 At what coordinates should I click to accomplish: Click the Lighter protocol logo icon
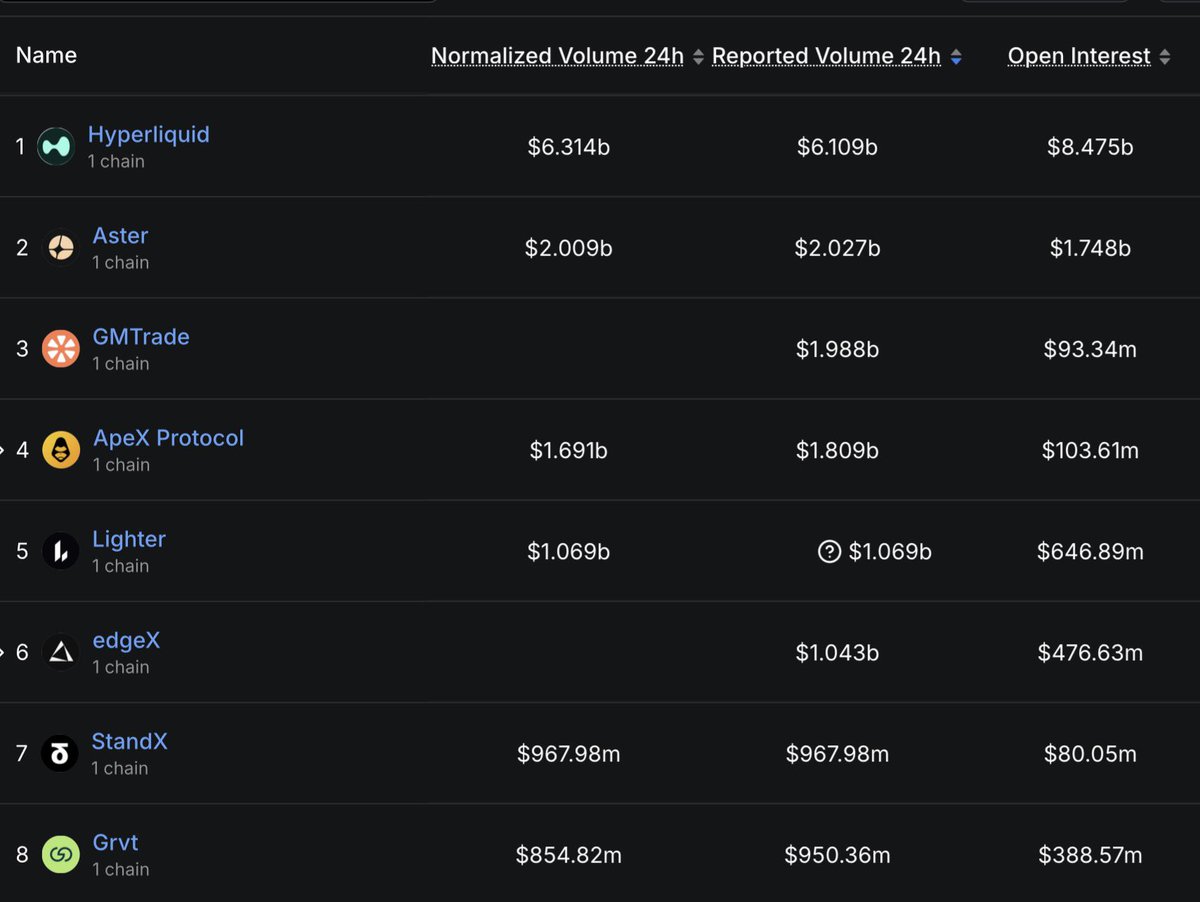60,551
